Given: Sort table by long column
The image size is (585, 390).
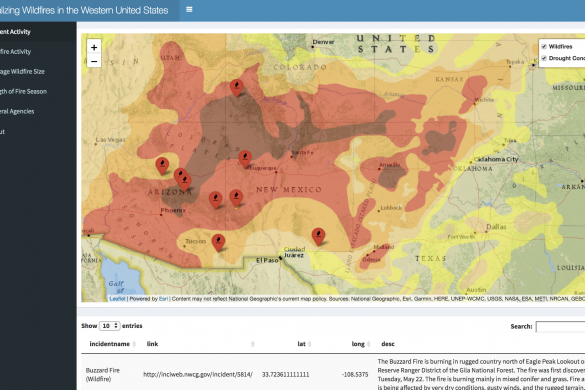Looking at the screenshot, I should [x=360, y=344].
